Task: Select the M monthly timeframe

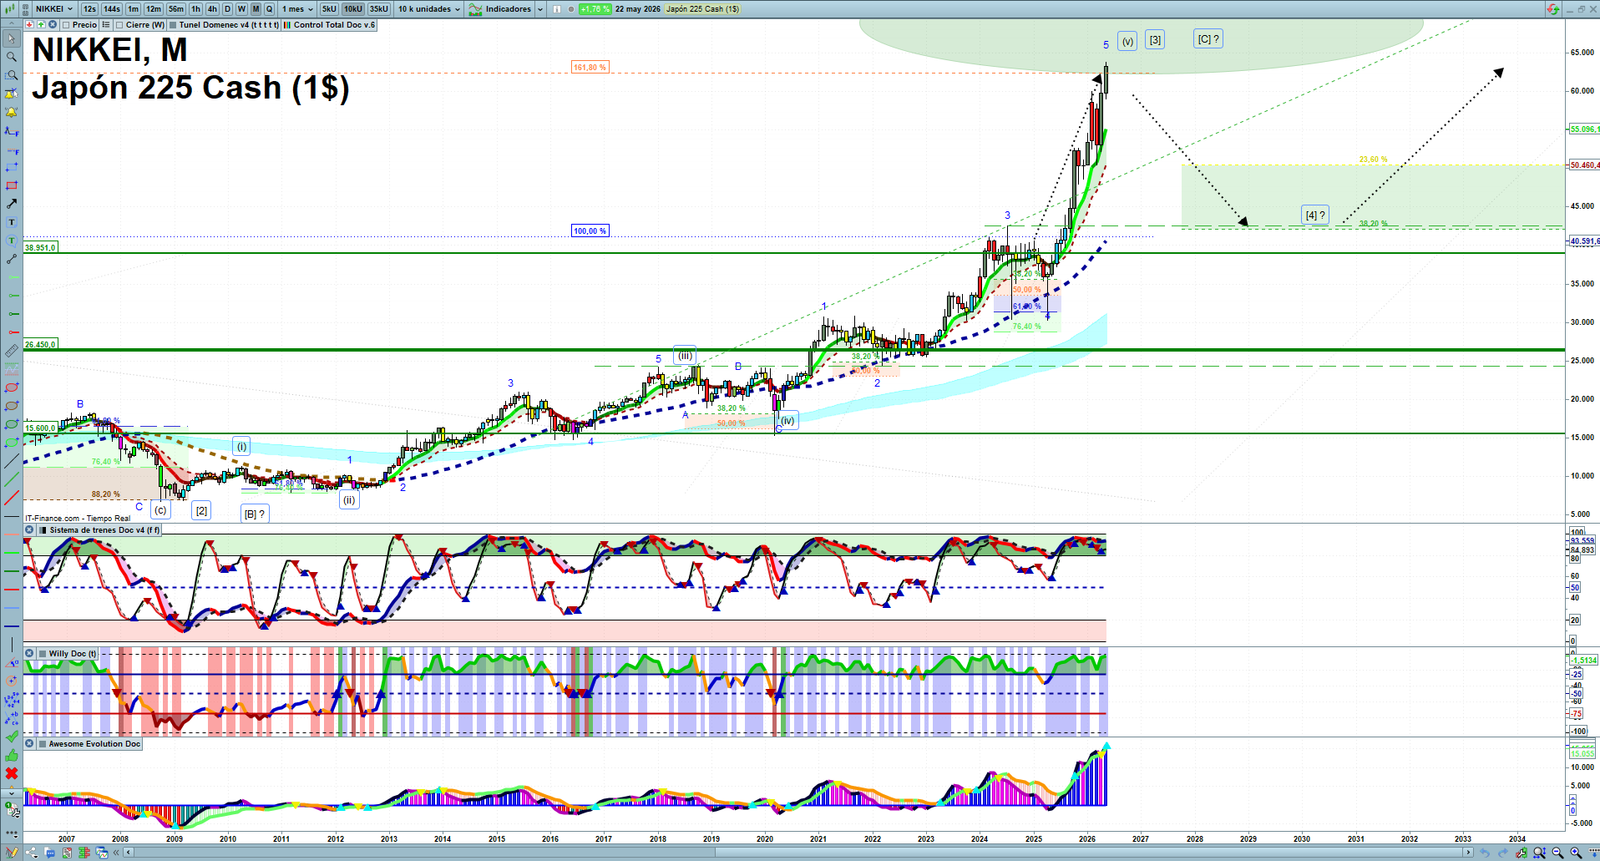Action: click(x=256, y=9)
